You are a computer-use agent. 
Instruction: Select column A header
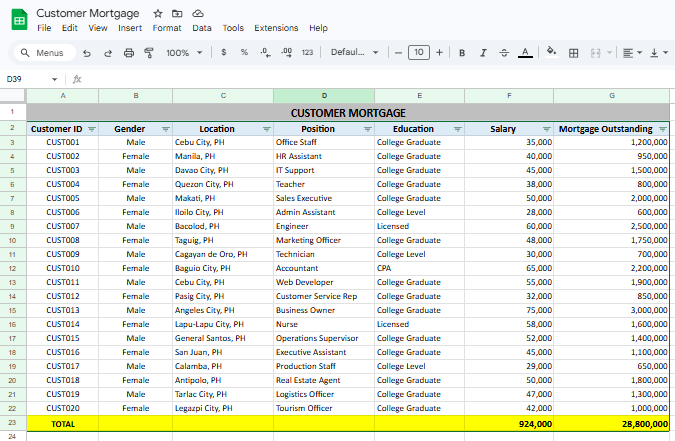pyautogui.click(x=63, y=96)
